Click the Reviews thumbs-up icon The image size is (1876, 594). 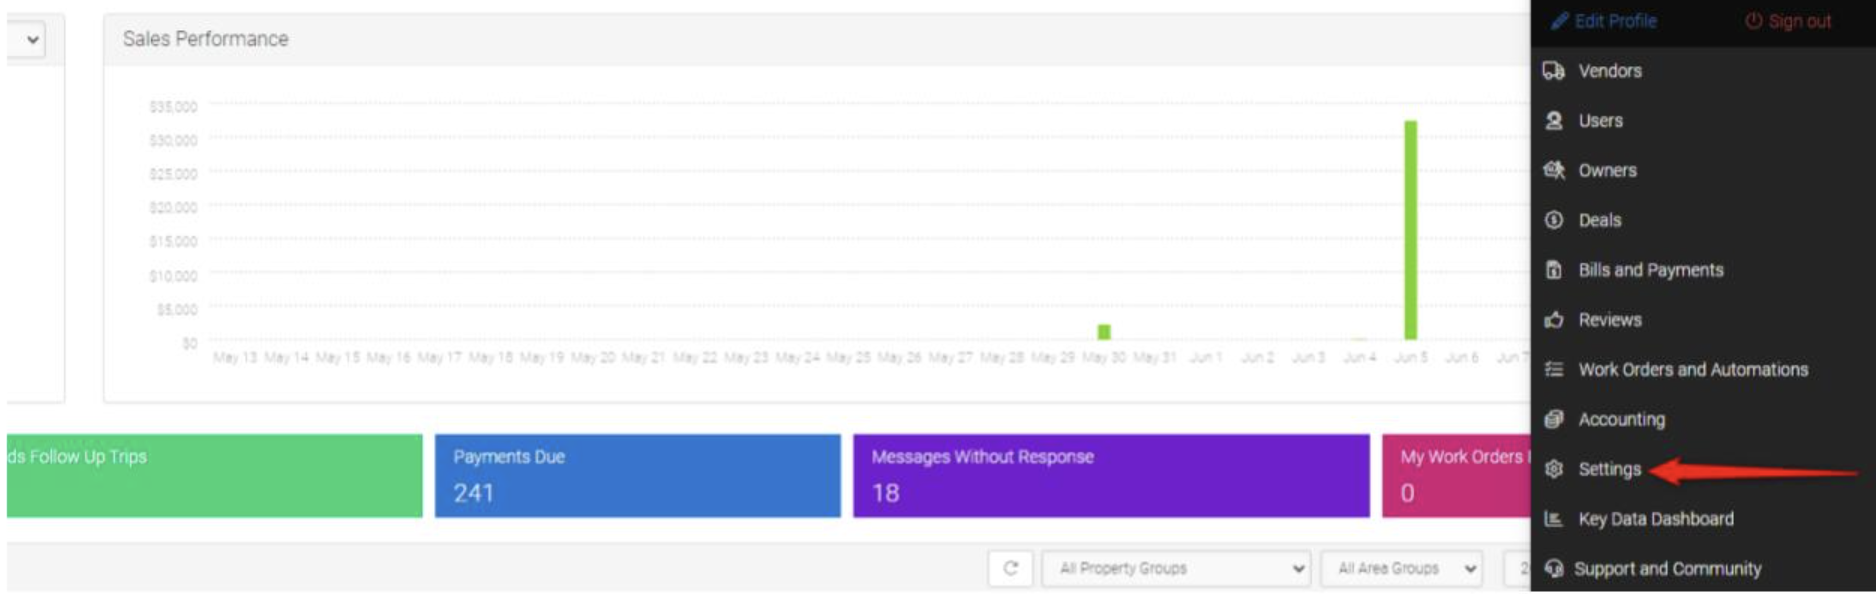[x=1553, y=320]
